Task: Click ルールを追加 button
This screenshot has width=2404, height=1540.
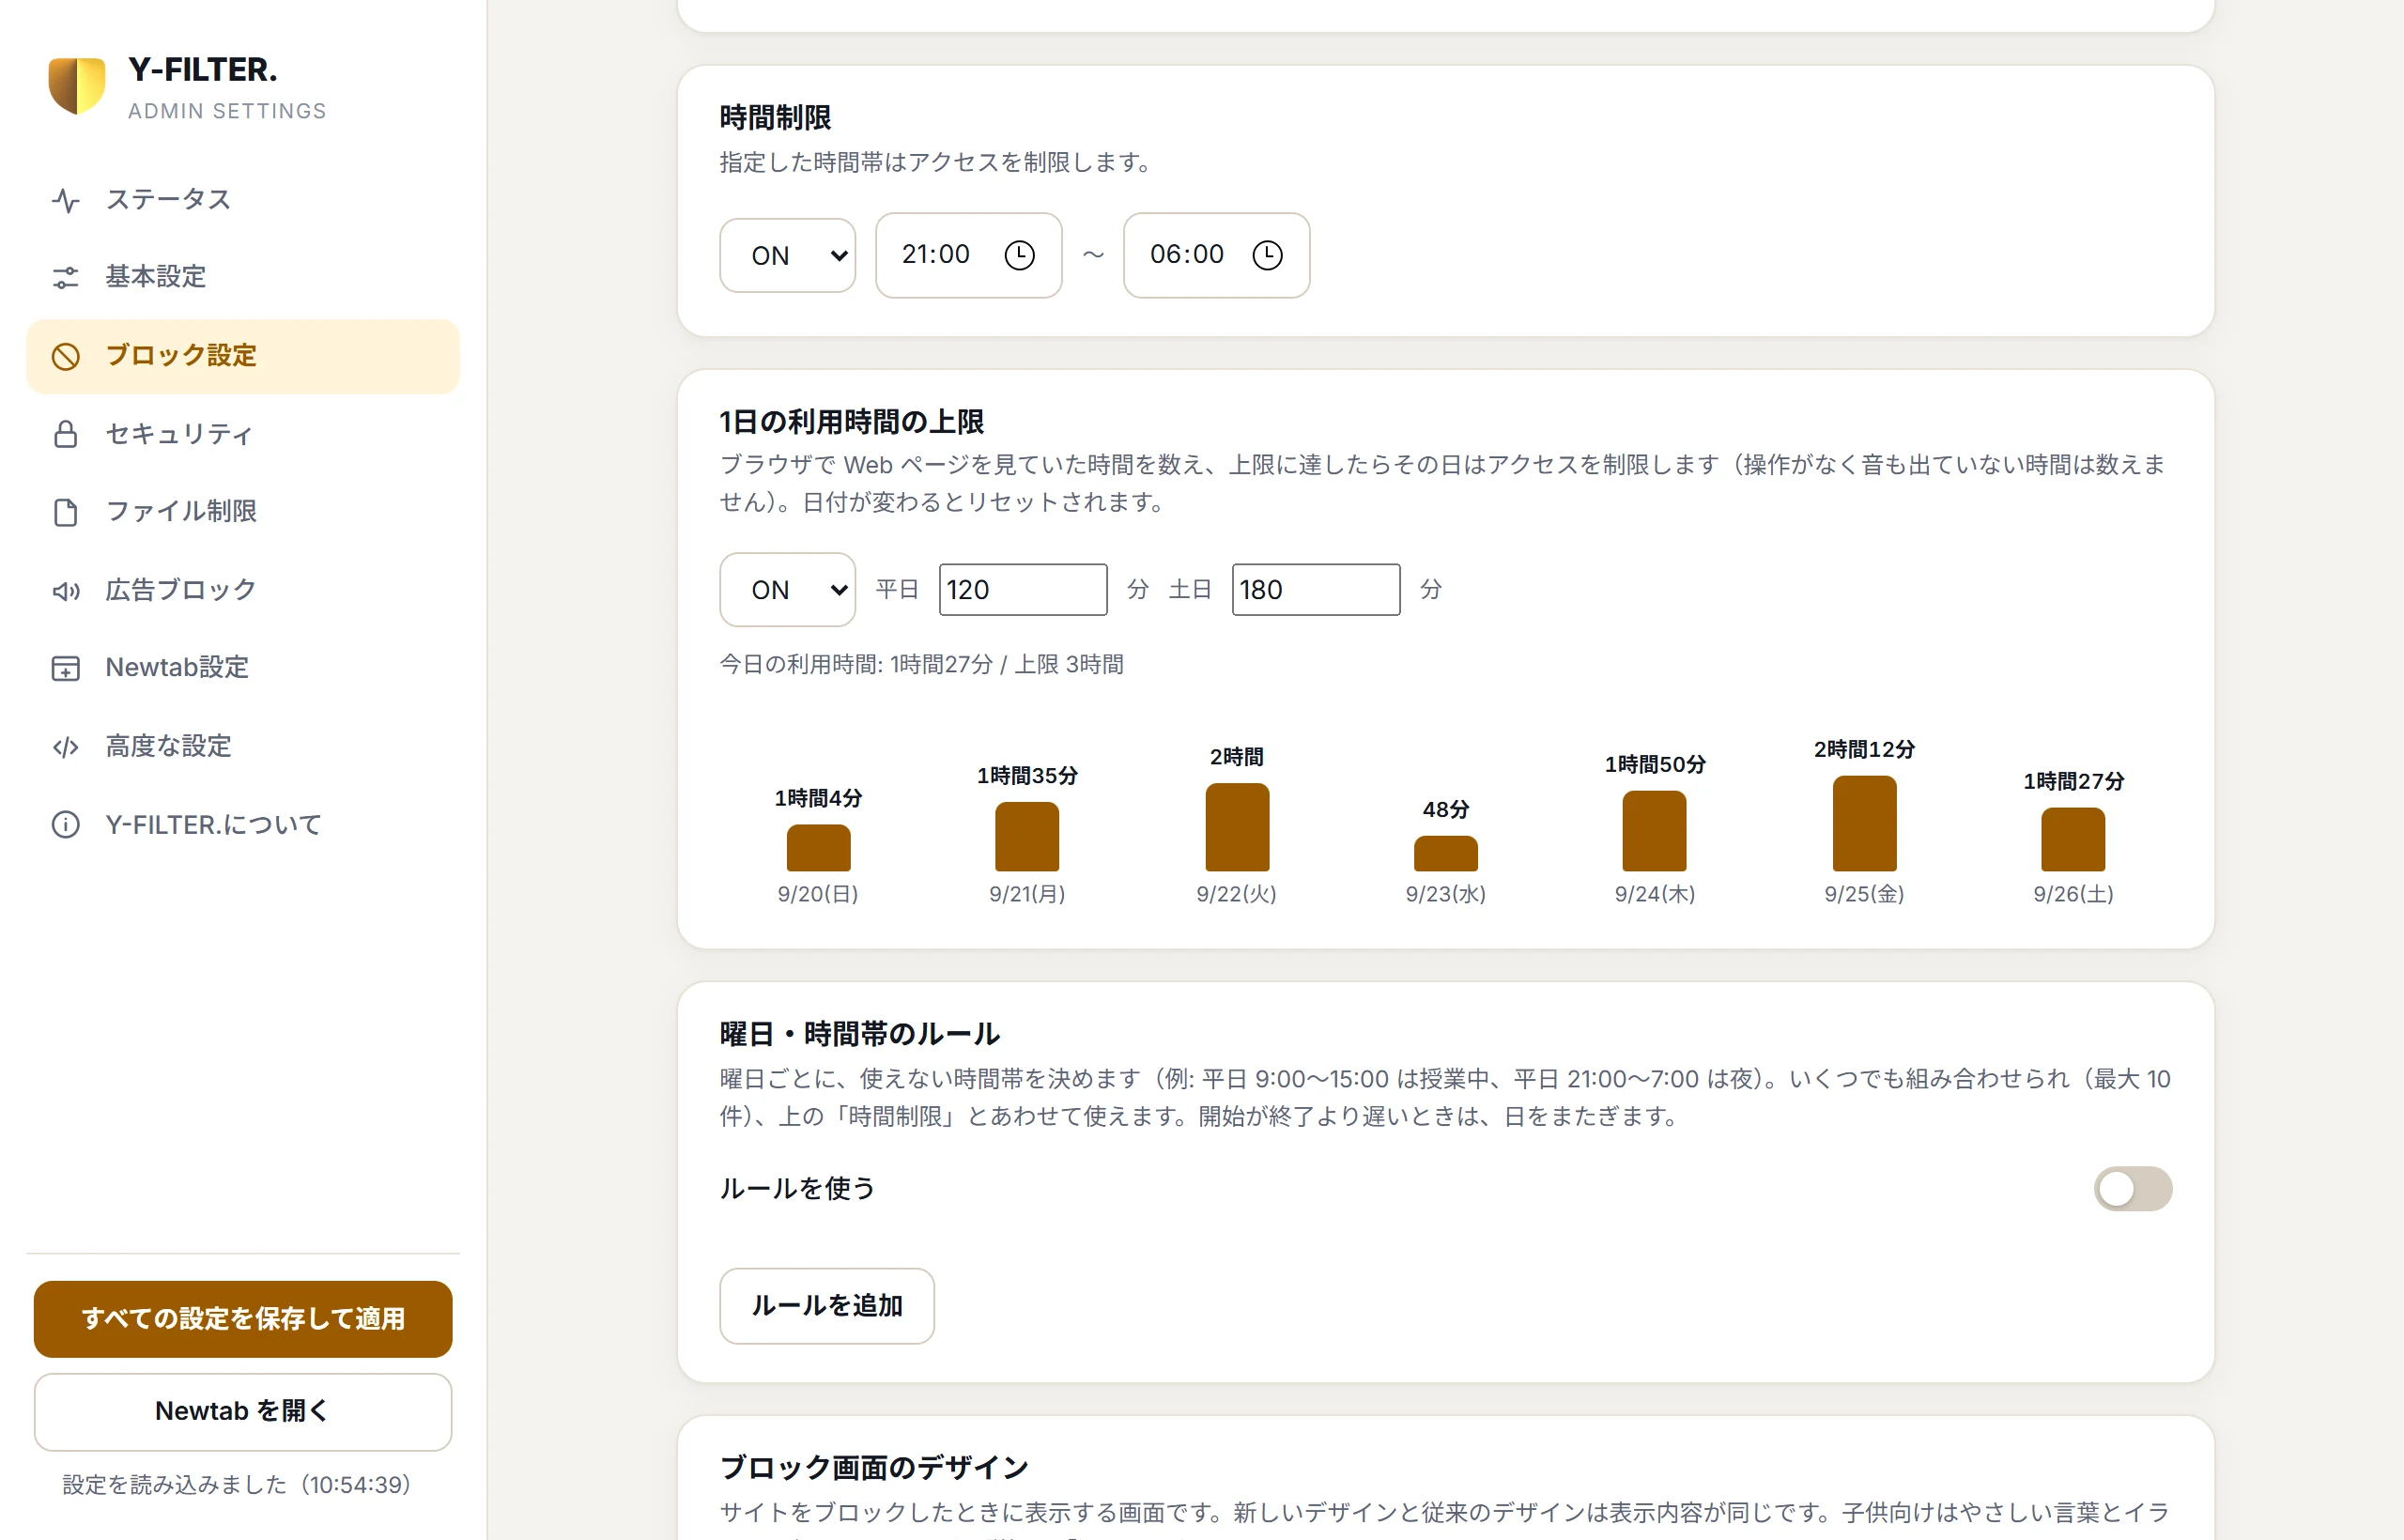Action: (826, 1305)
